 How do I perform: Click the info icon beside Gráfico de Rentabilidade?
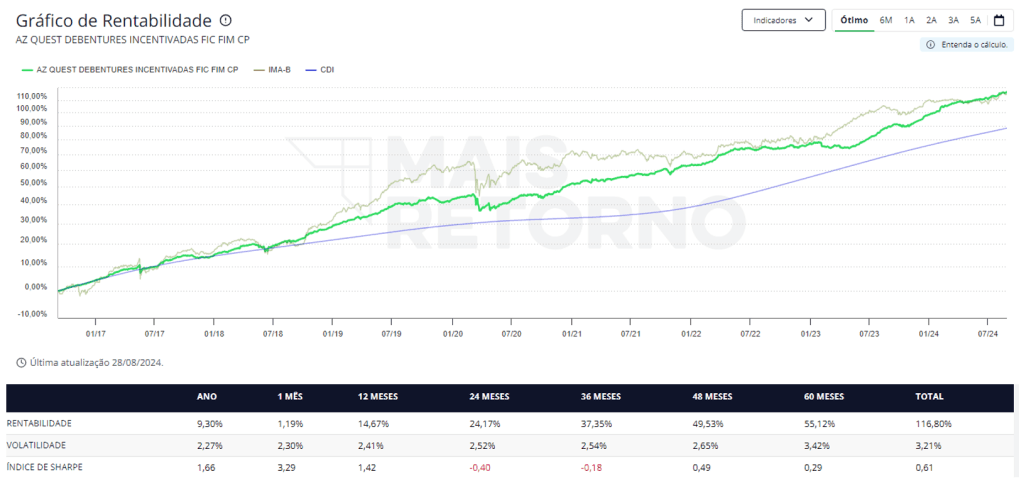(x=225, y=20)
